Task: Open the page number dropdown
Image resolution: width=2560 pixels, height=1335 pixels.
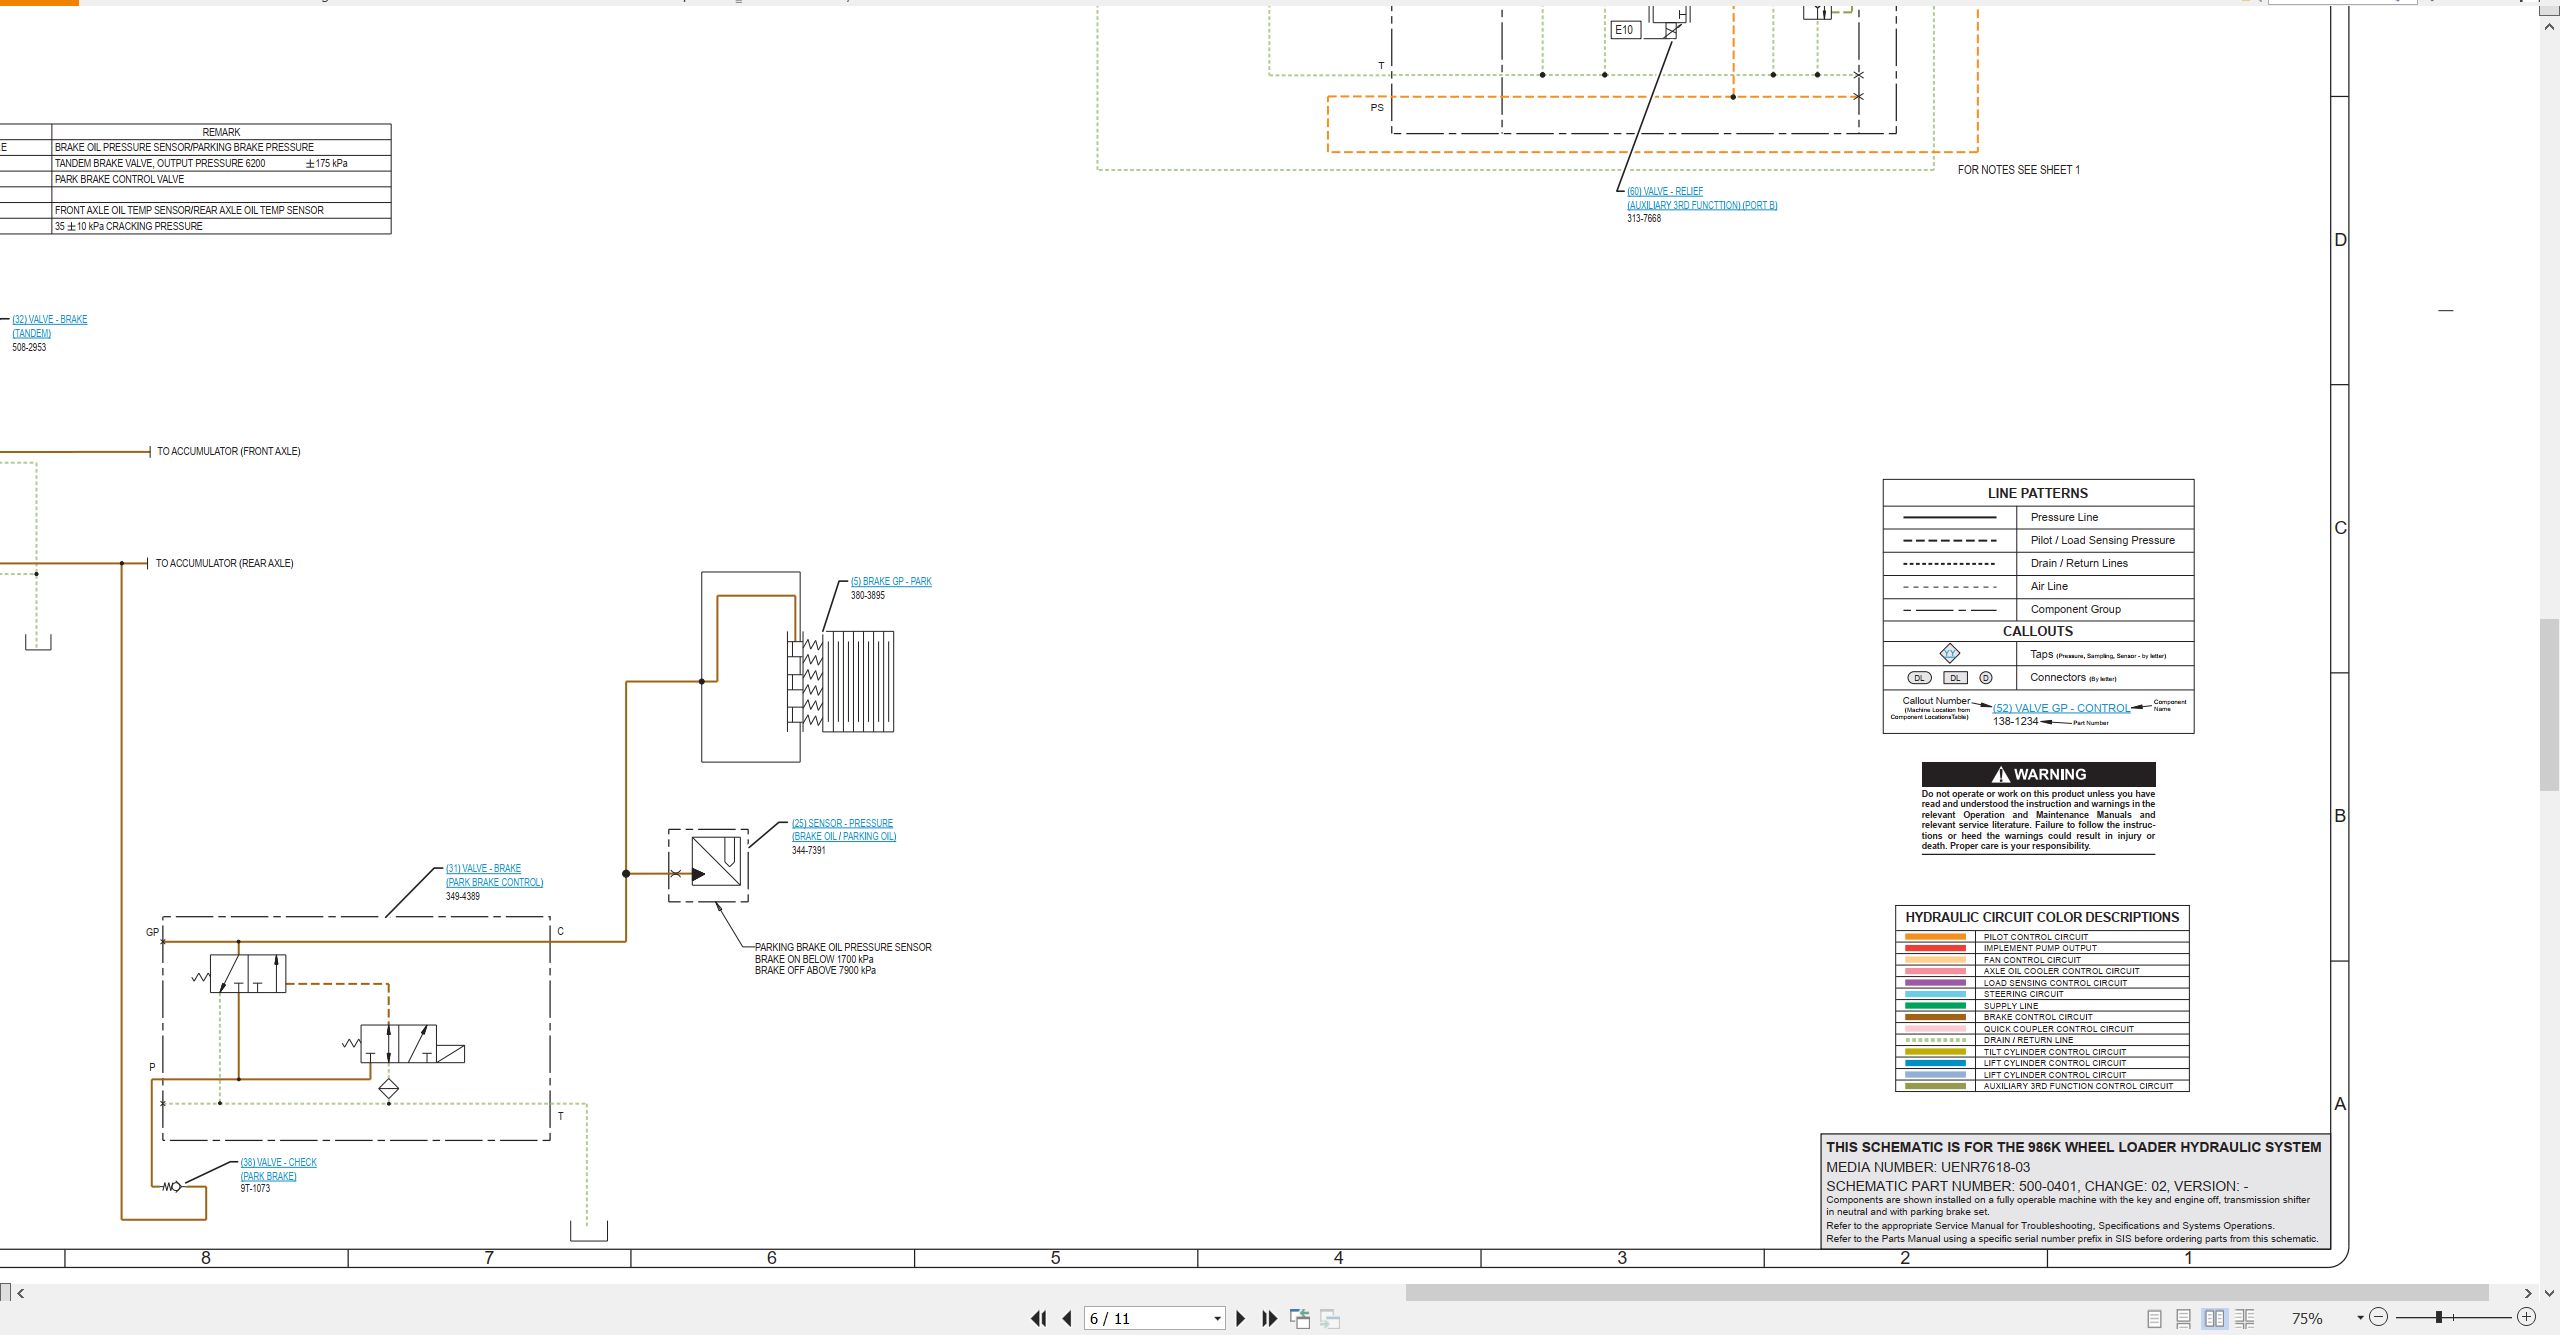Action: 1217,1319
